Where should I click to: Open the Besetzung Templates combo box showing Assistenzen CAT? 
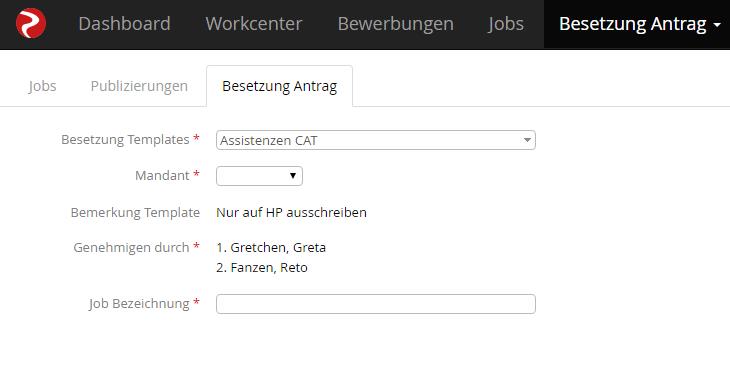coord(376,140)
